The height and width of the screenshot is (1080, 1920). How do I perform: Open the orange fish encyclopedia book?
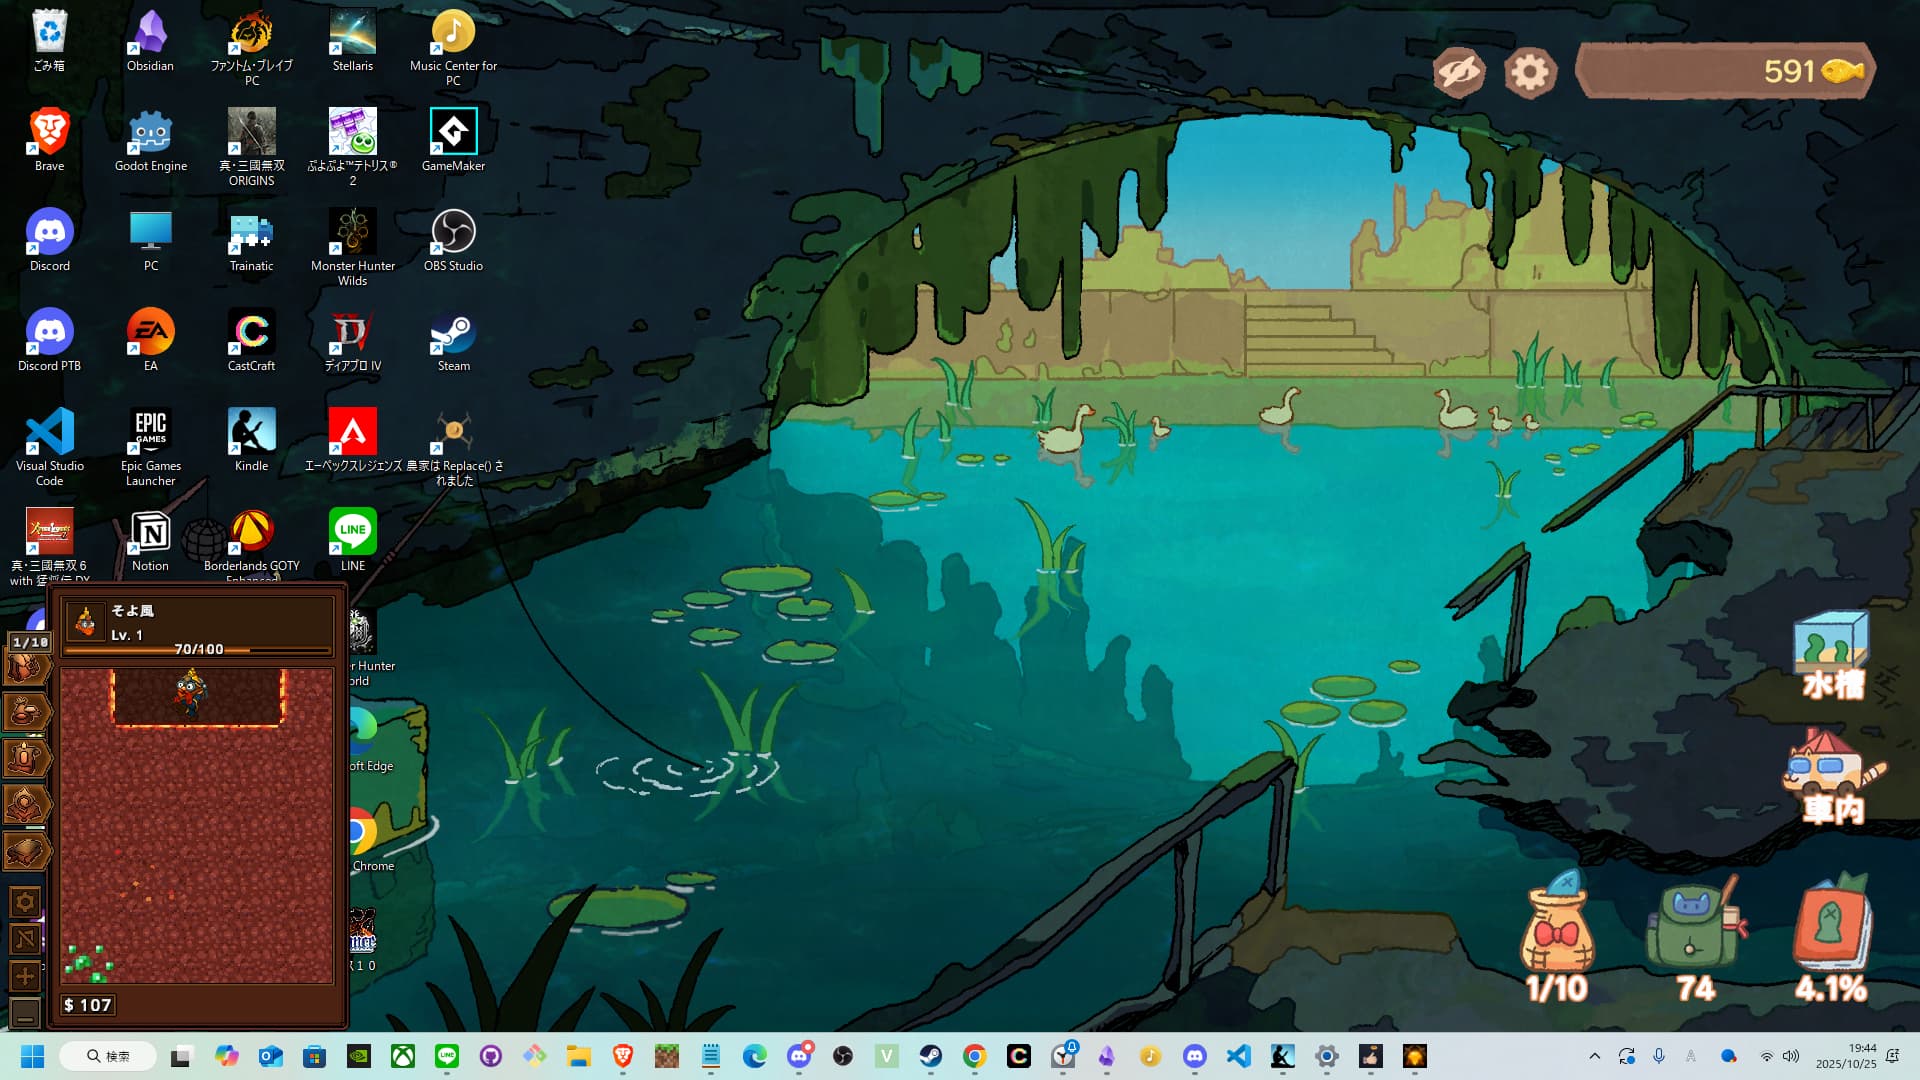1832,935
